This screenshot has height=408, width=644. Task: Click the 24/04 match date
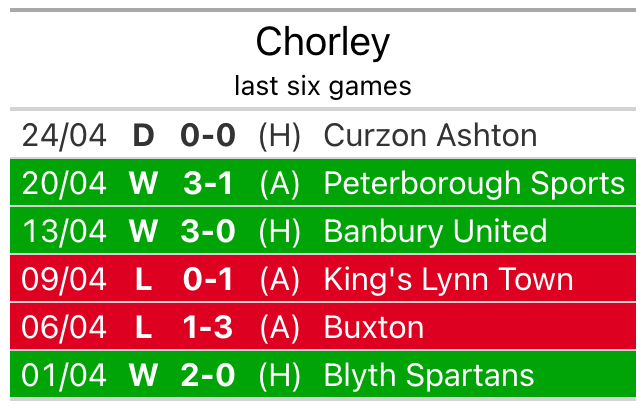pyautogui.click(x=64, y=135)
